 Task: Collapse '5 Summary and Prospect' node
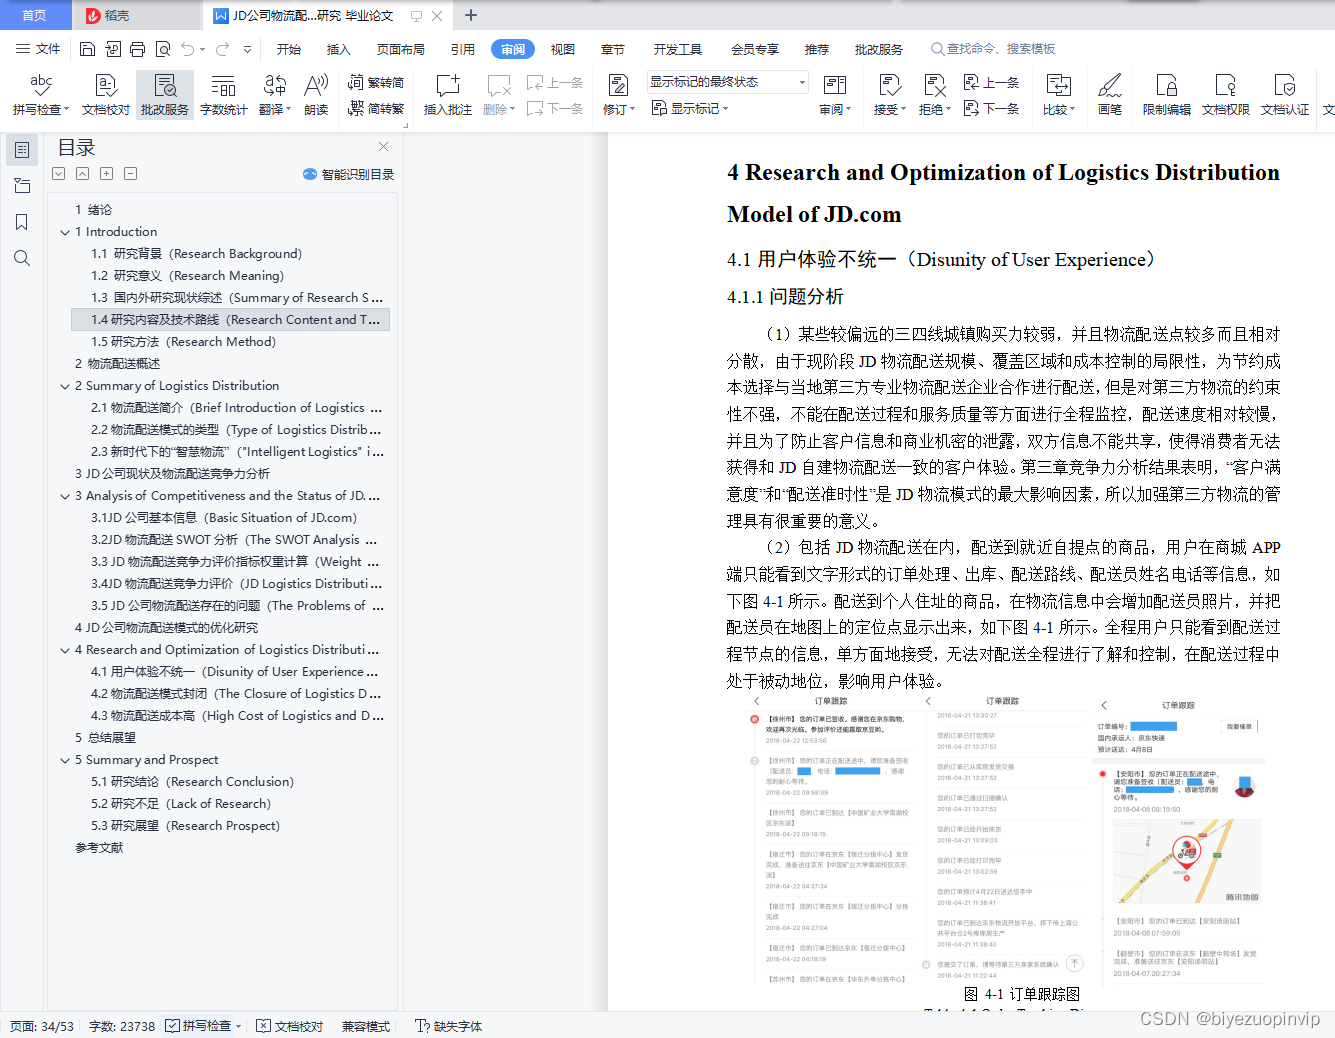pyautogui.click(x=65, y=760)
